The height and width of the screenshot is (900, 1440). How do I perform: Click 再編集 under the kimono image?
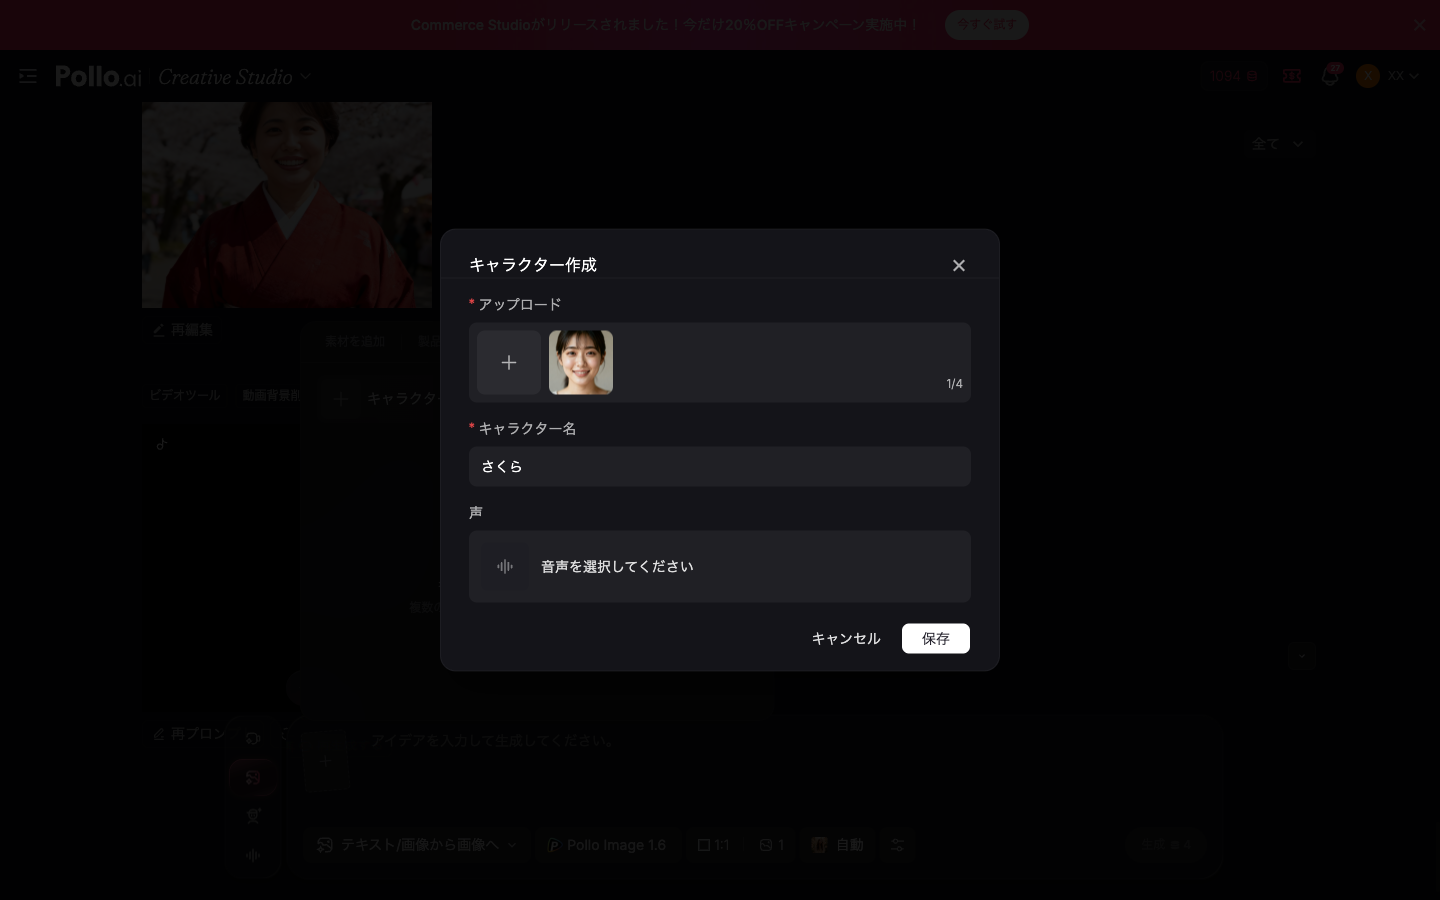pos(183,330)
